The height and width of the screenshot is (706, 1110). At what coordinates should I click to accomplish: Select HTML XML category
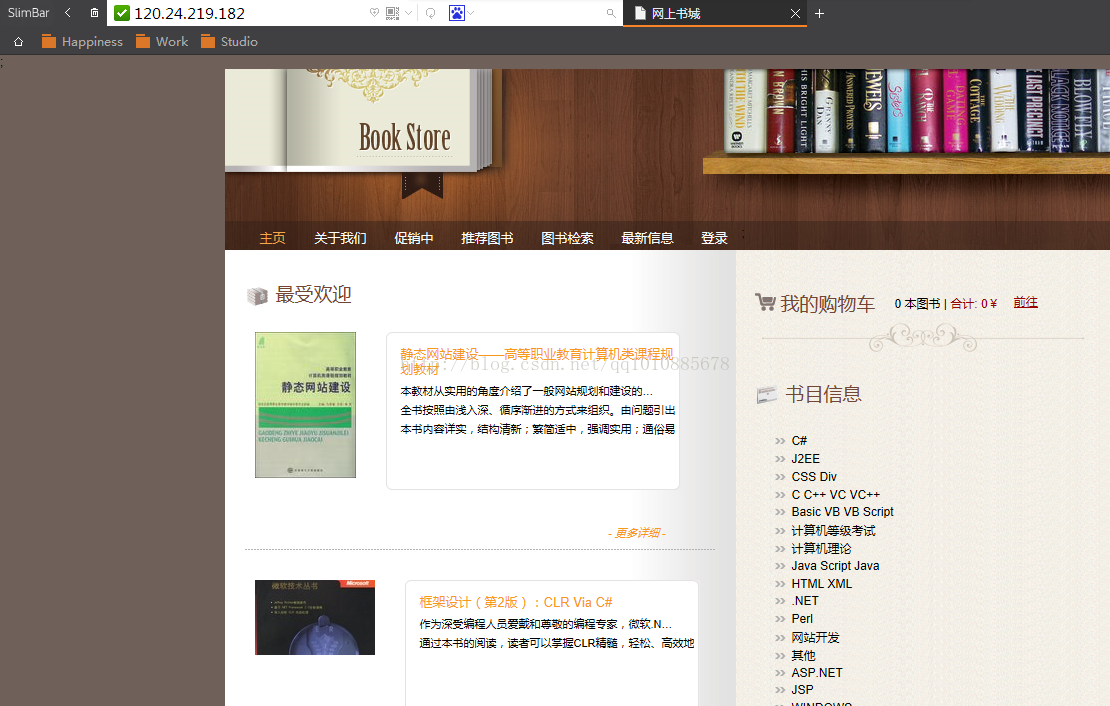click(822, 583)
